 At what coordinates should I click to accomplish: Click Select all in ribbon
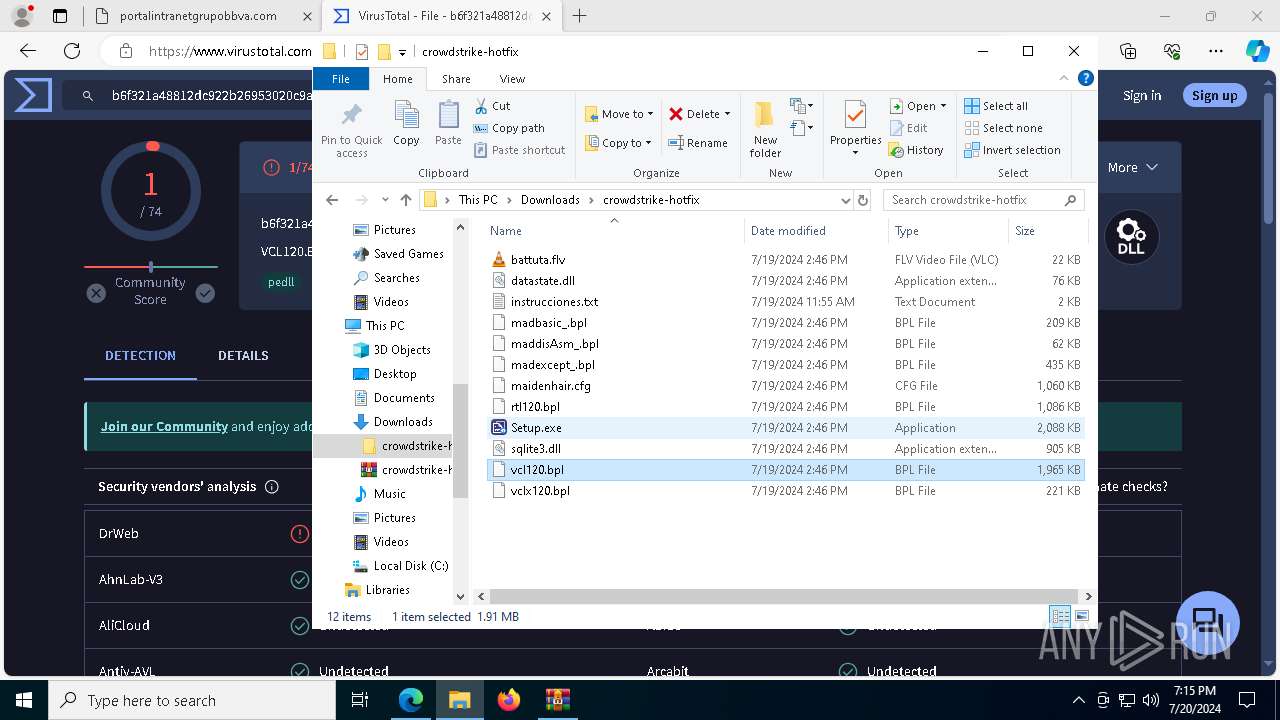[996, 106]
